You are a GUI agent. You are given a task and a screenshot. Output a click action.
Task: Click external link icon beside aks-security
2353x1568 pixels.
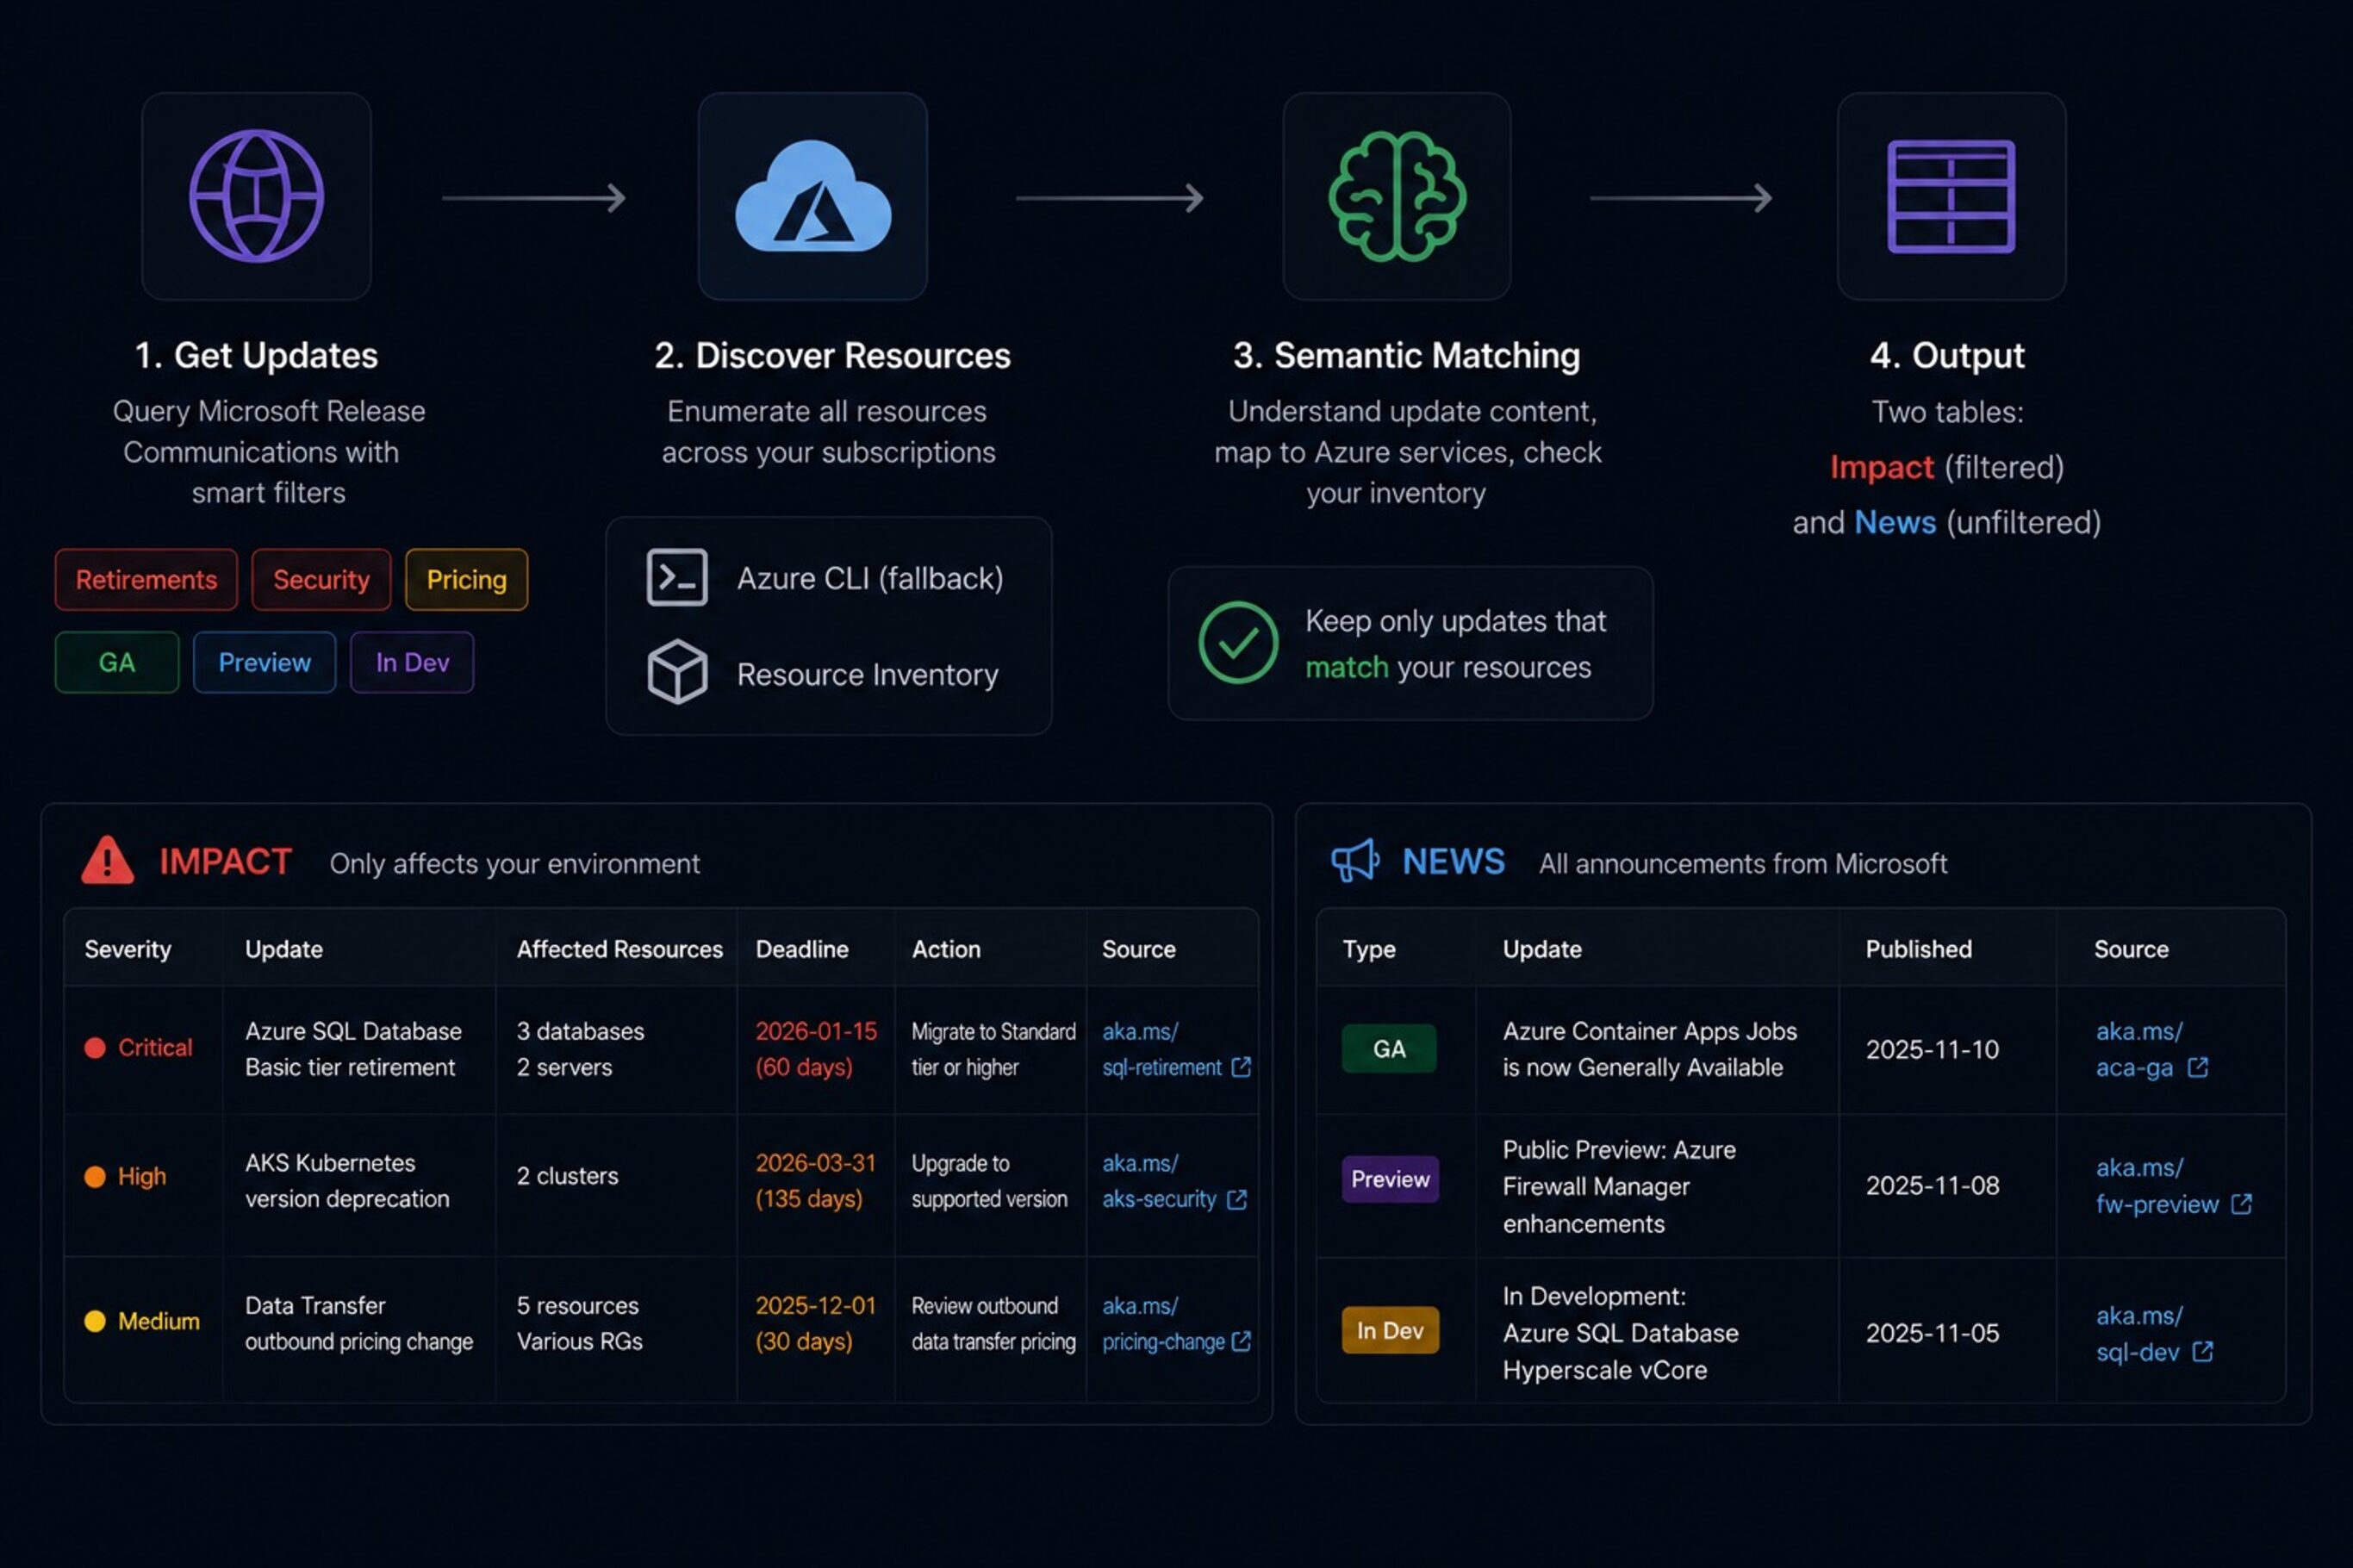pos(1237,1199)
